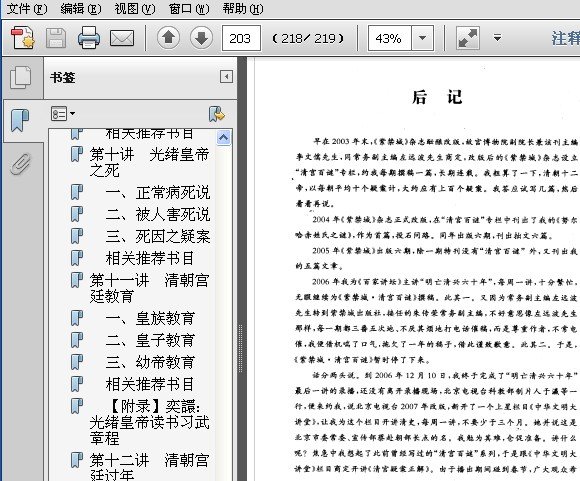
Task: Open the 帮助 menu
Action: [243, 8]
